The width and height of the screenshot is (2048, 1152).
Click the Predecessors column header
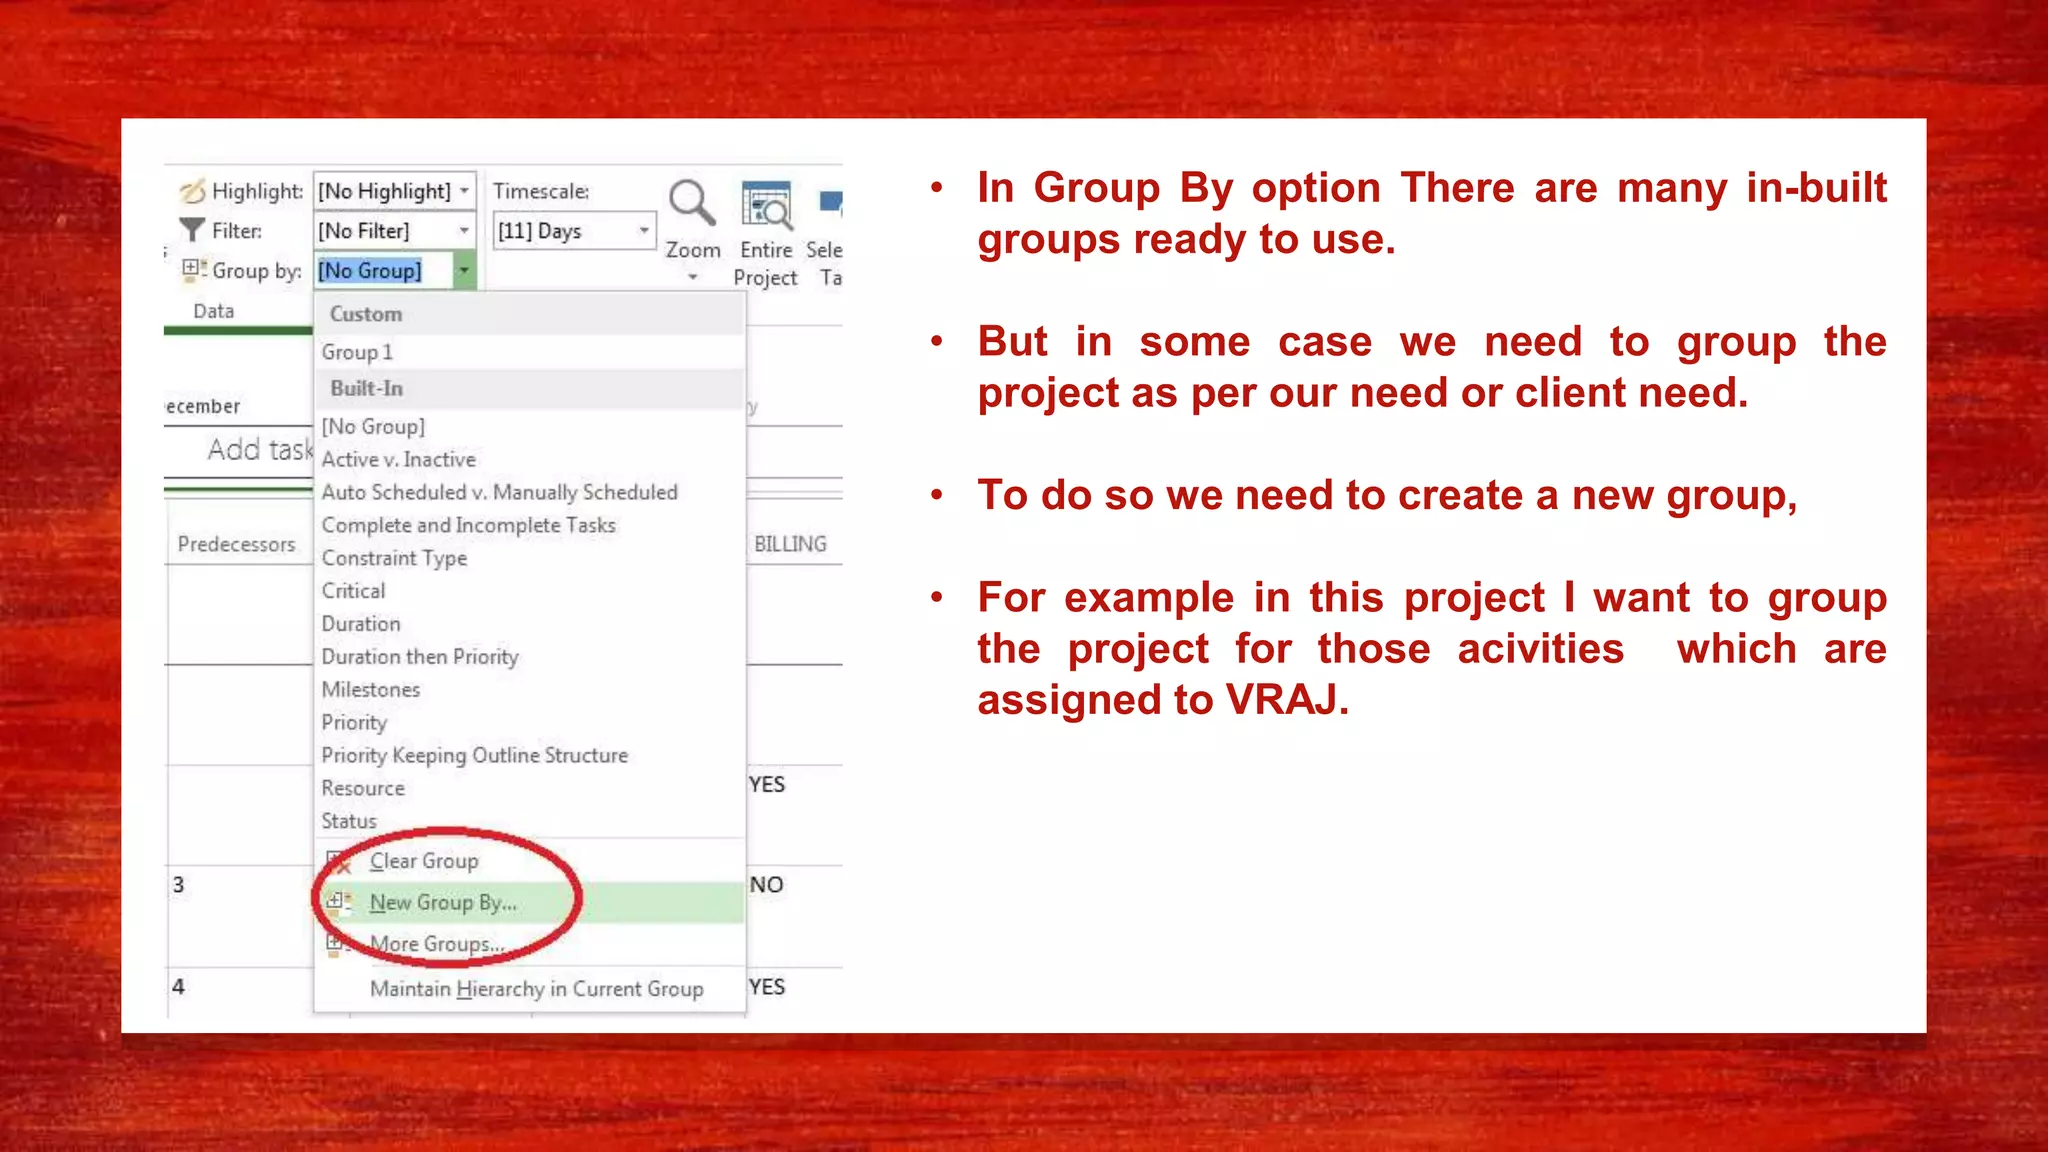pyautogui.click(x=238, y=544)
